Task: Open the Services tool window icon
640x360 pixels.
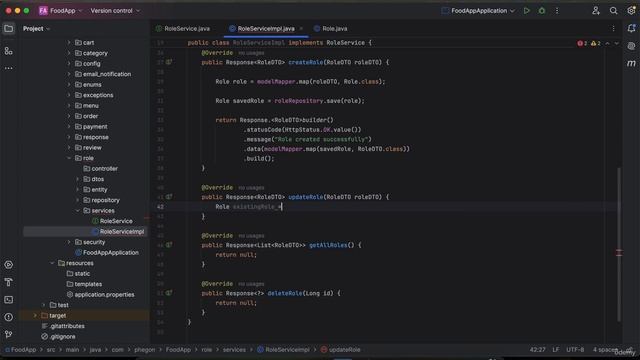Action: 9,265
